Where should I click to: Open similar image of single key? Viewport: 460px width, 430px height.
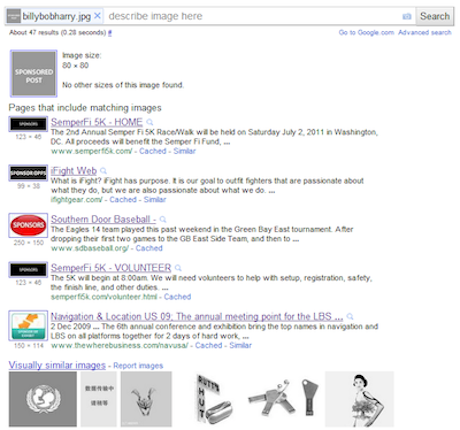point(310,397)
